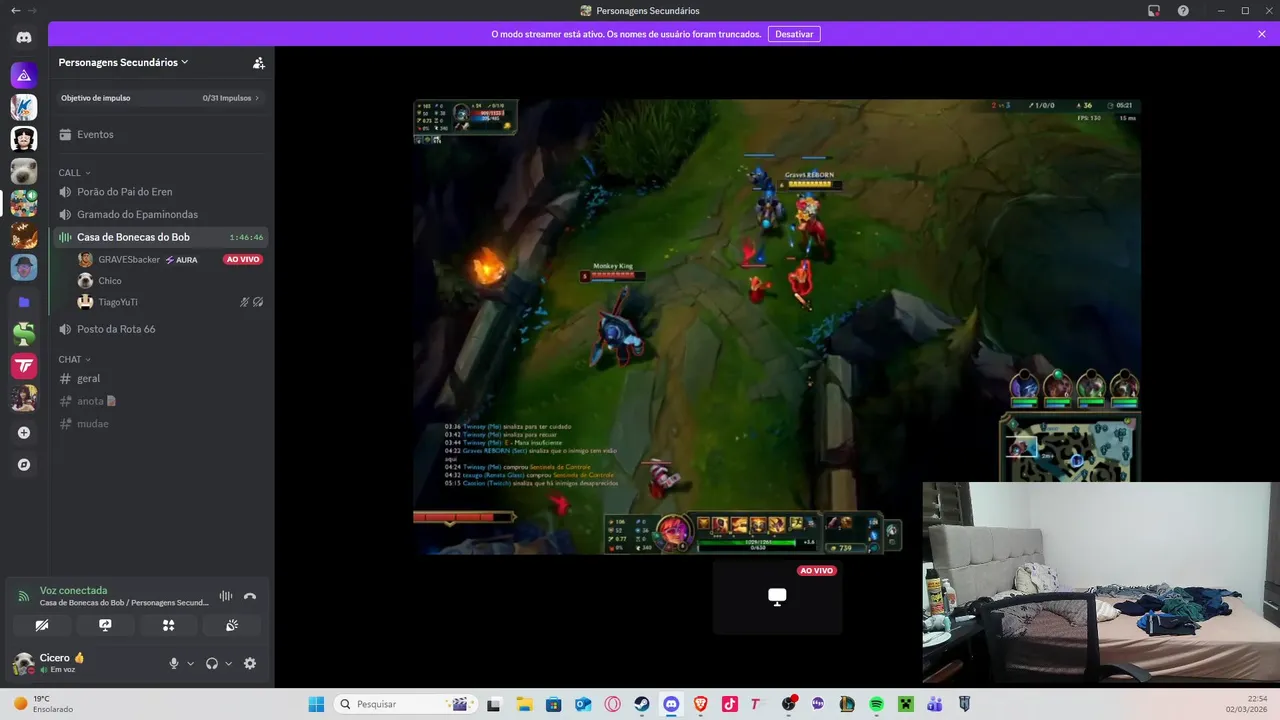The height and width of the screenshot is (720, 1280).
Task: Open the anota text channel
Action: (x=160, y=401)
